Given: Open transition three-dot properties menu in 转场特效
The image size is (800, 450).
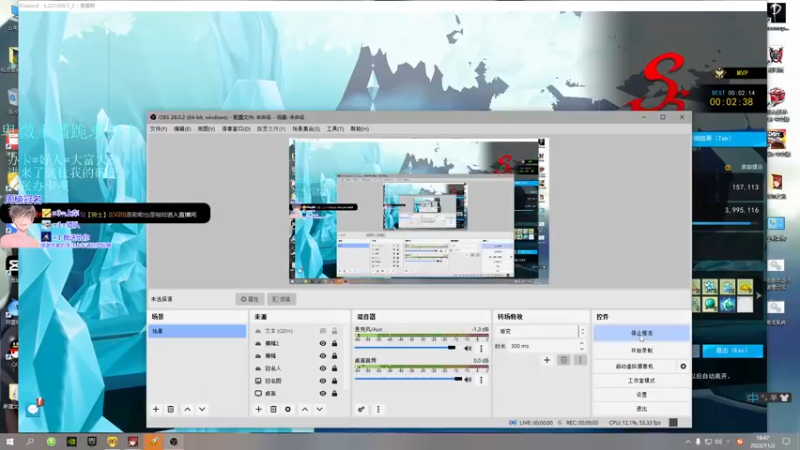Looking at the screenshot, I should click(580, 360).
